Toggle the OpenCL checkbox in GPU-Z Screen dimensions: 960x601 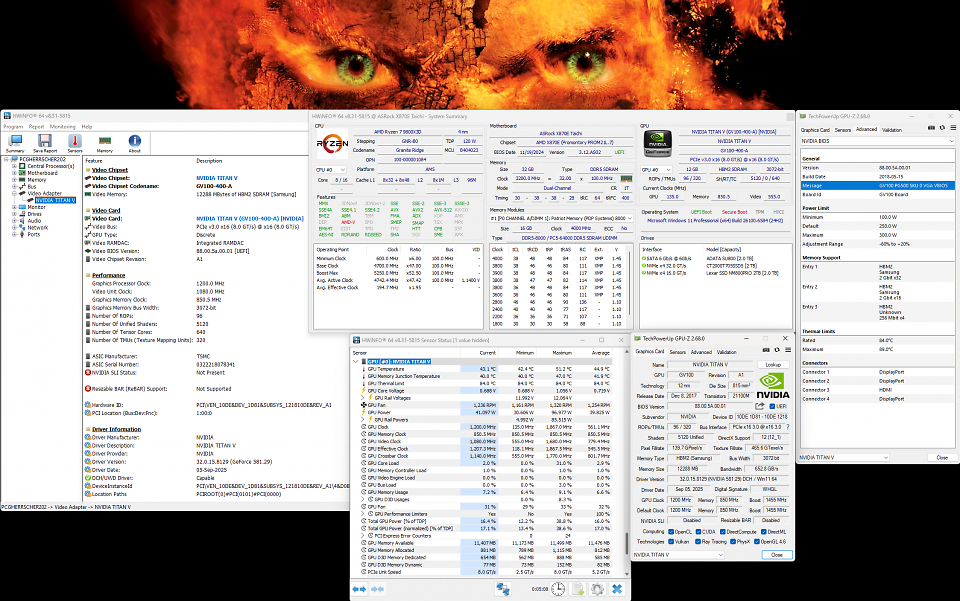[x=671, y=532]
